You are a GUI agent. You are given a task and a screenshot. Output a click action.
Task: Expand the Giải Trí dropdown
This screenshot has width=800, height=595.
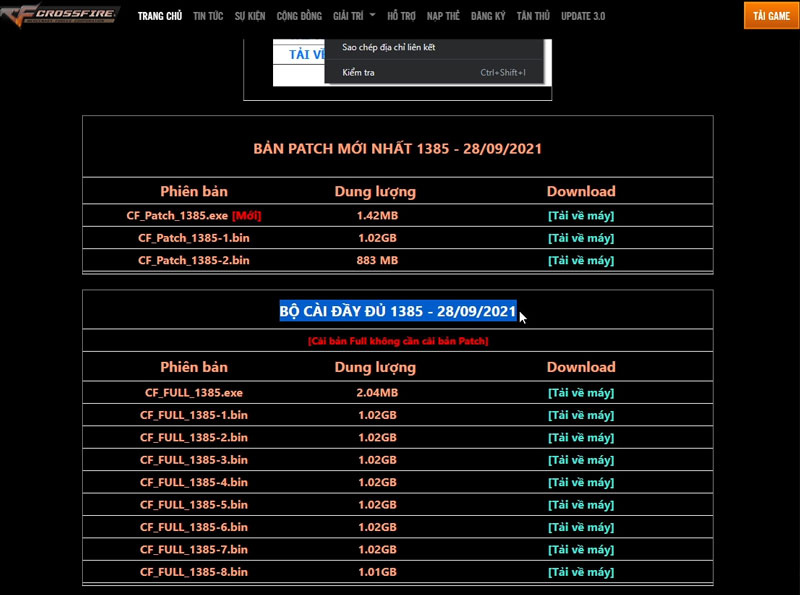tap(354, 16)
